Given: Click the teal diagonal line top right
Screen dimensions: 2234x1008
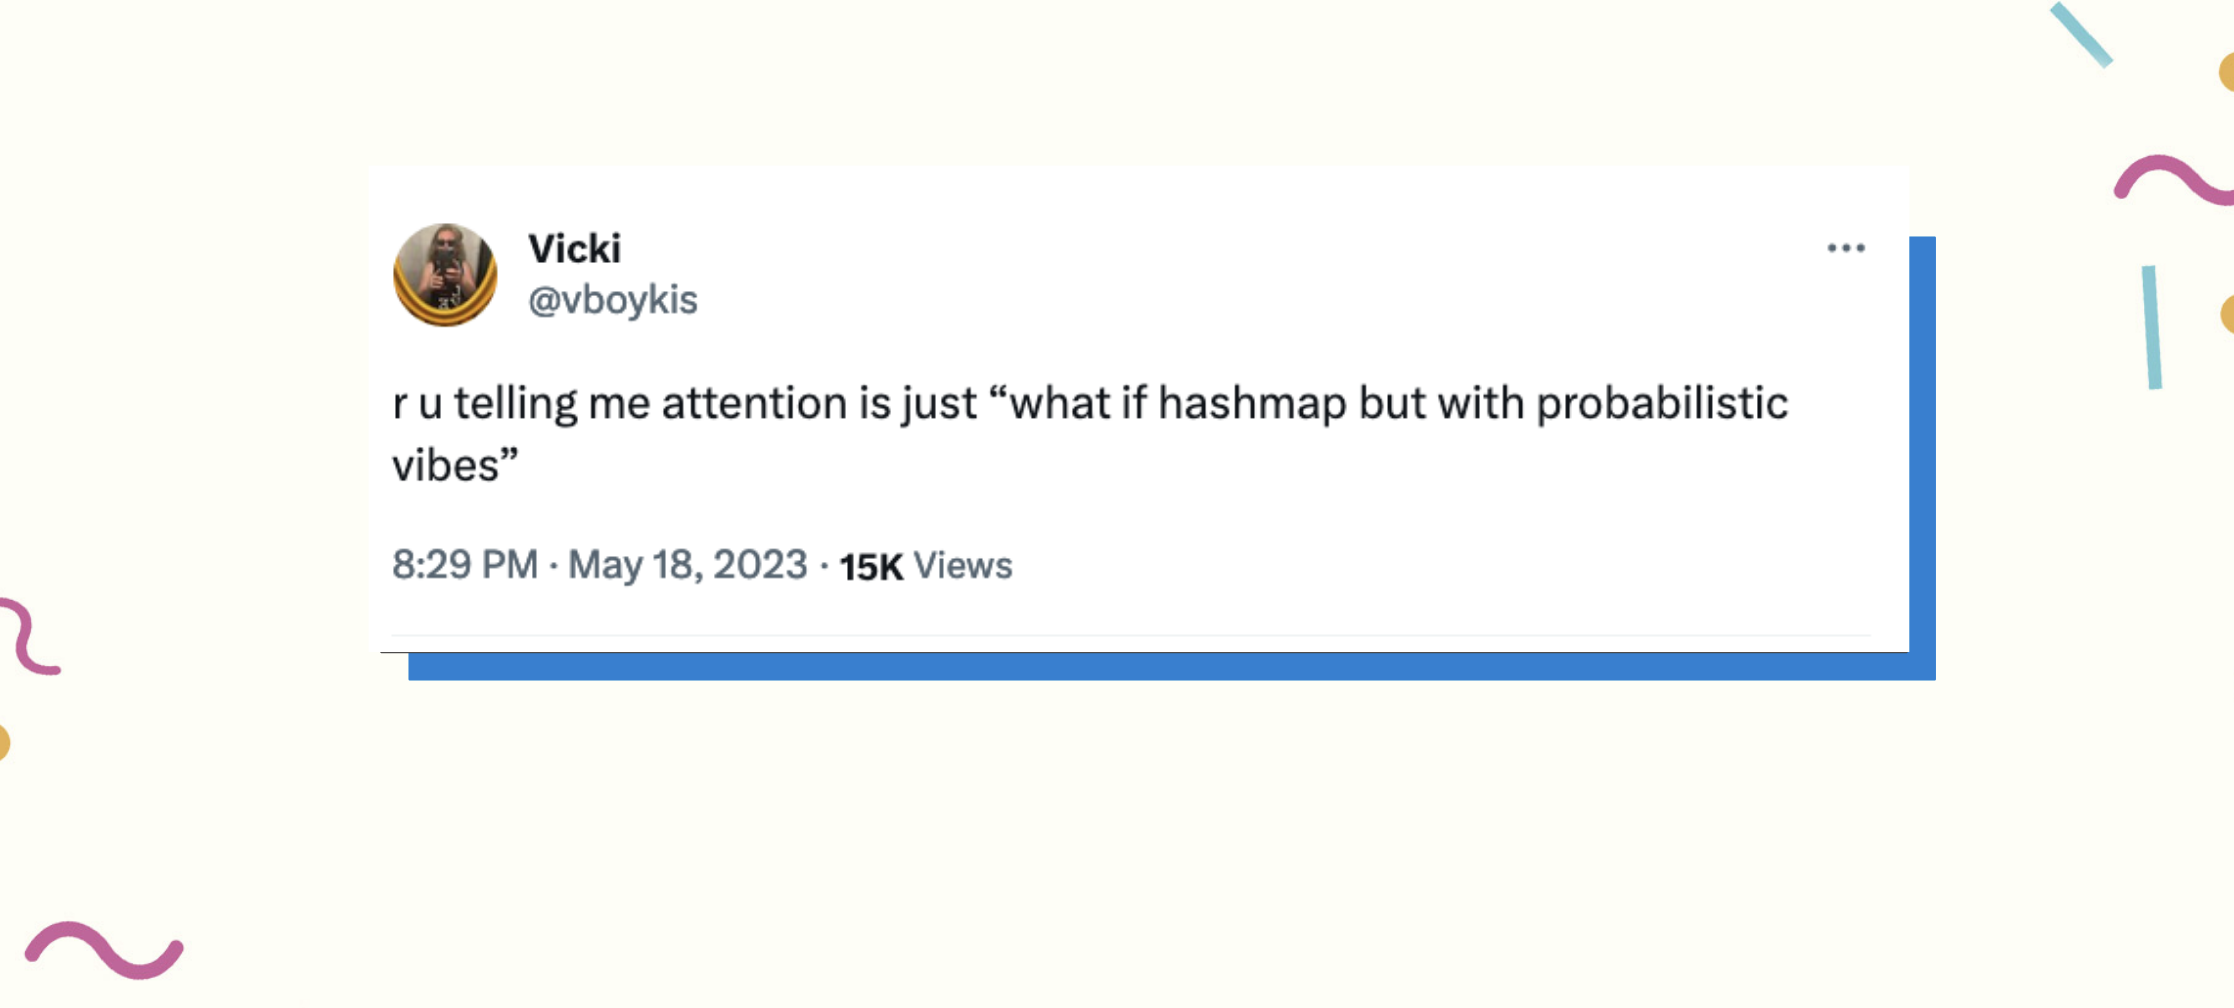Looking at the screenshot, I should tap(2082, 35).
